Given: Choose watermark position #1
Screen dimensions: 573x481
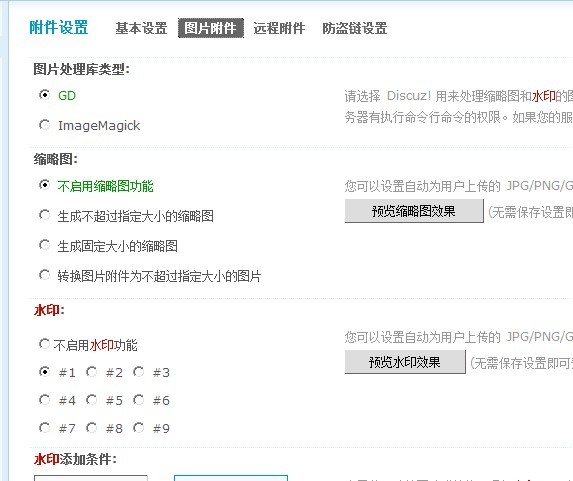Looking at the screenshot, I should (x=44, y=372).
